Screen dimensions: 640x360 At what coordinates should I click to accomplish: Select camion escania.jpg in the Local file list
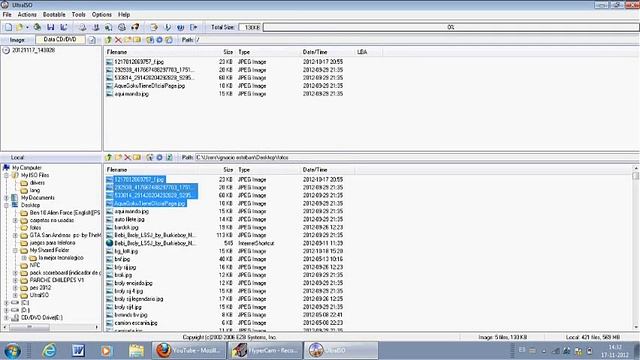click(136, 323)
